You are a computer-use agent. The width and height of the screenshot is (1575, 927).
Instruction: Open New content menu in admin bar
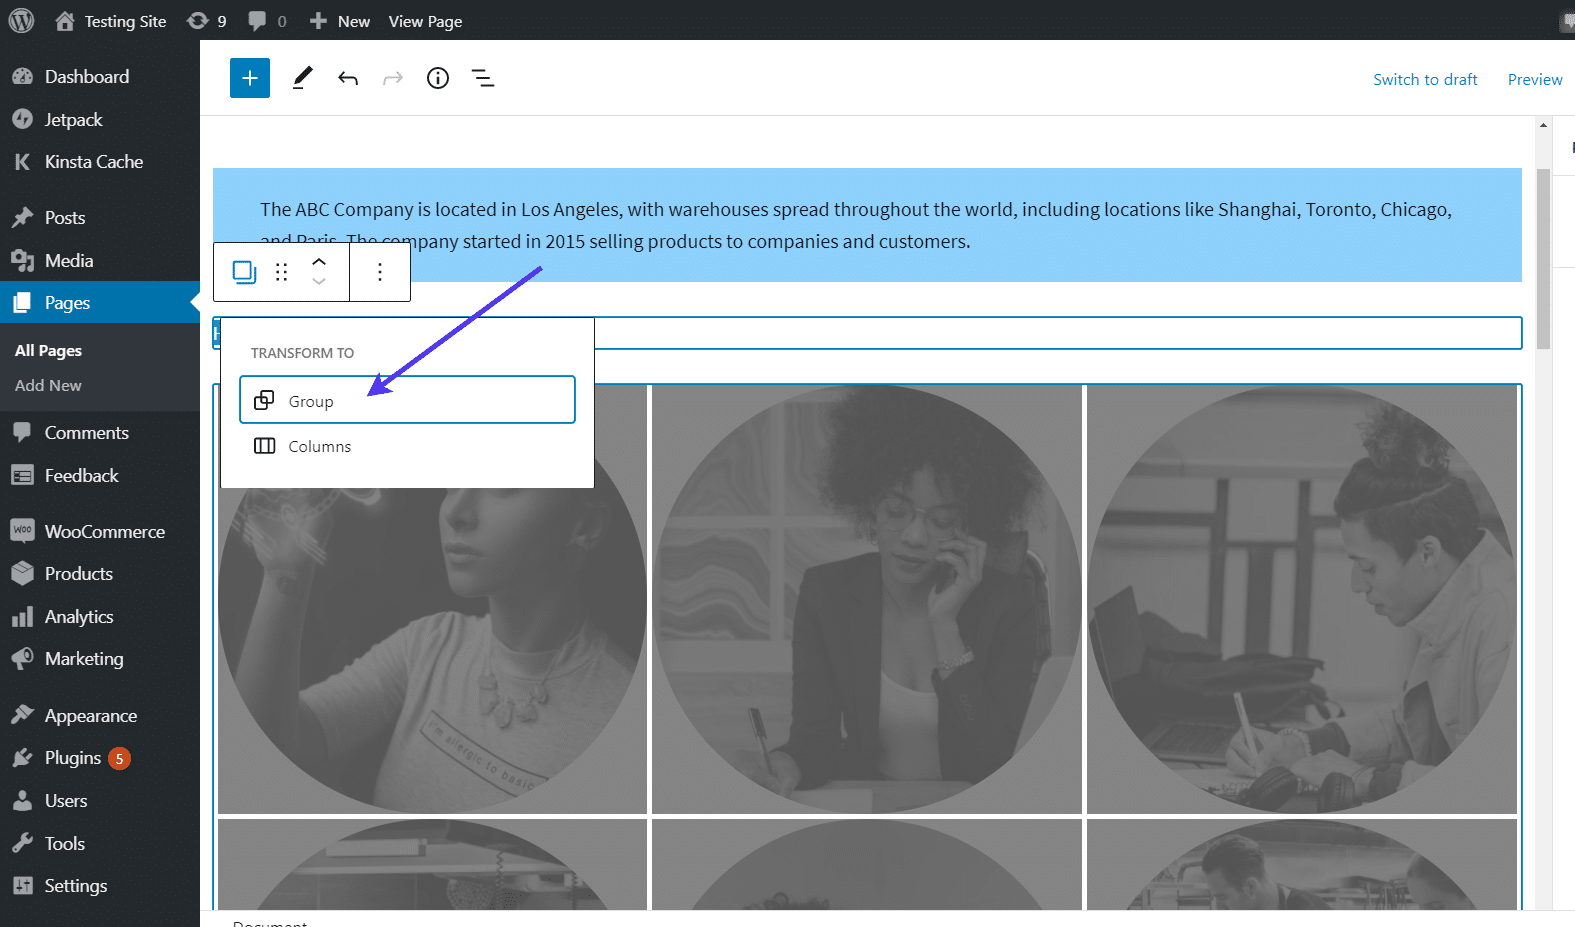(340, 21)
